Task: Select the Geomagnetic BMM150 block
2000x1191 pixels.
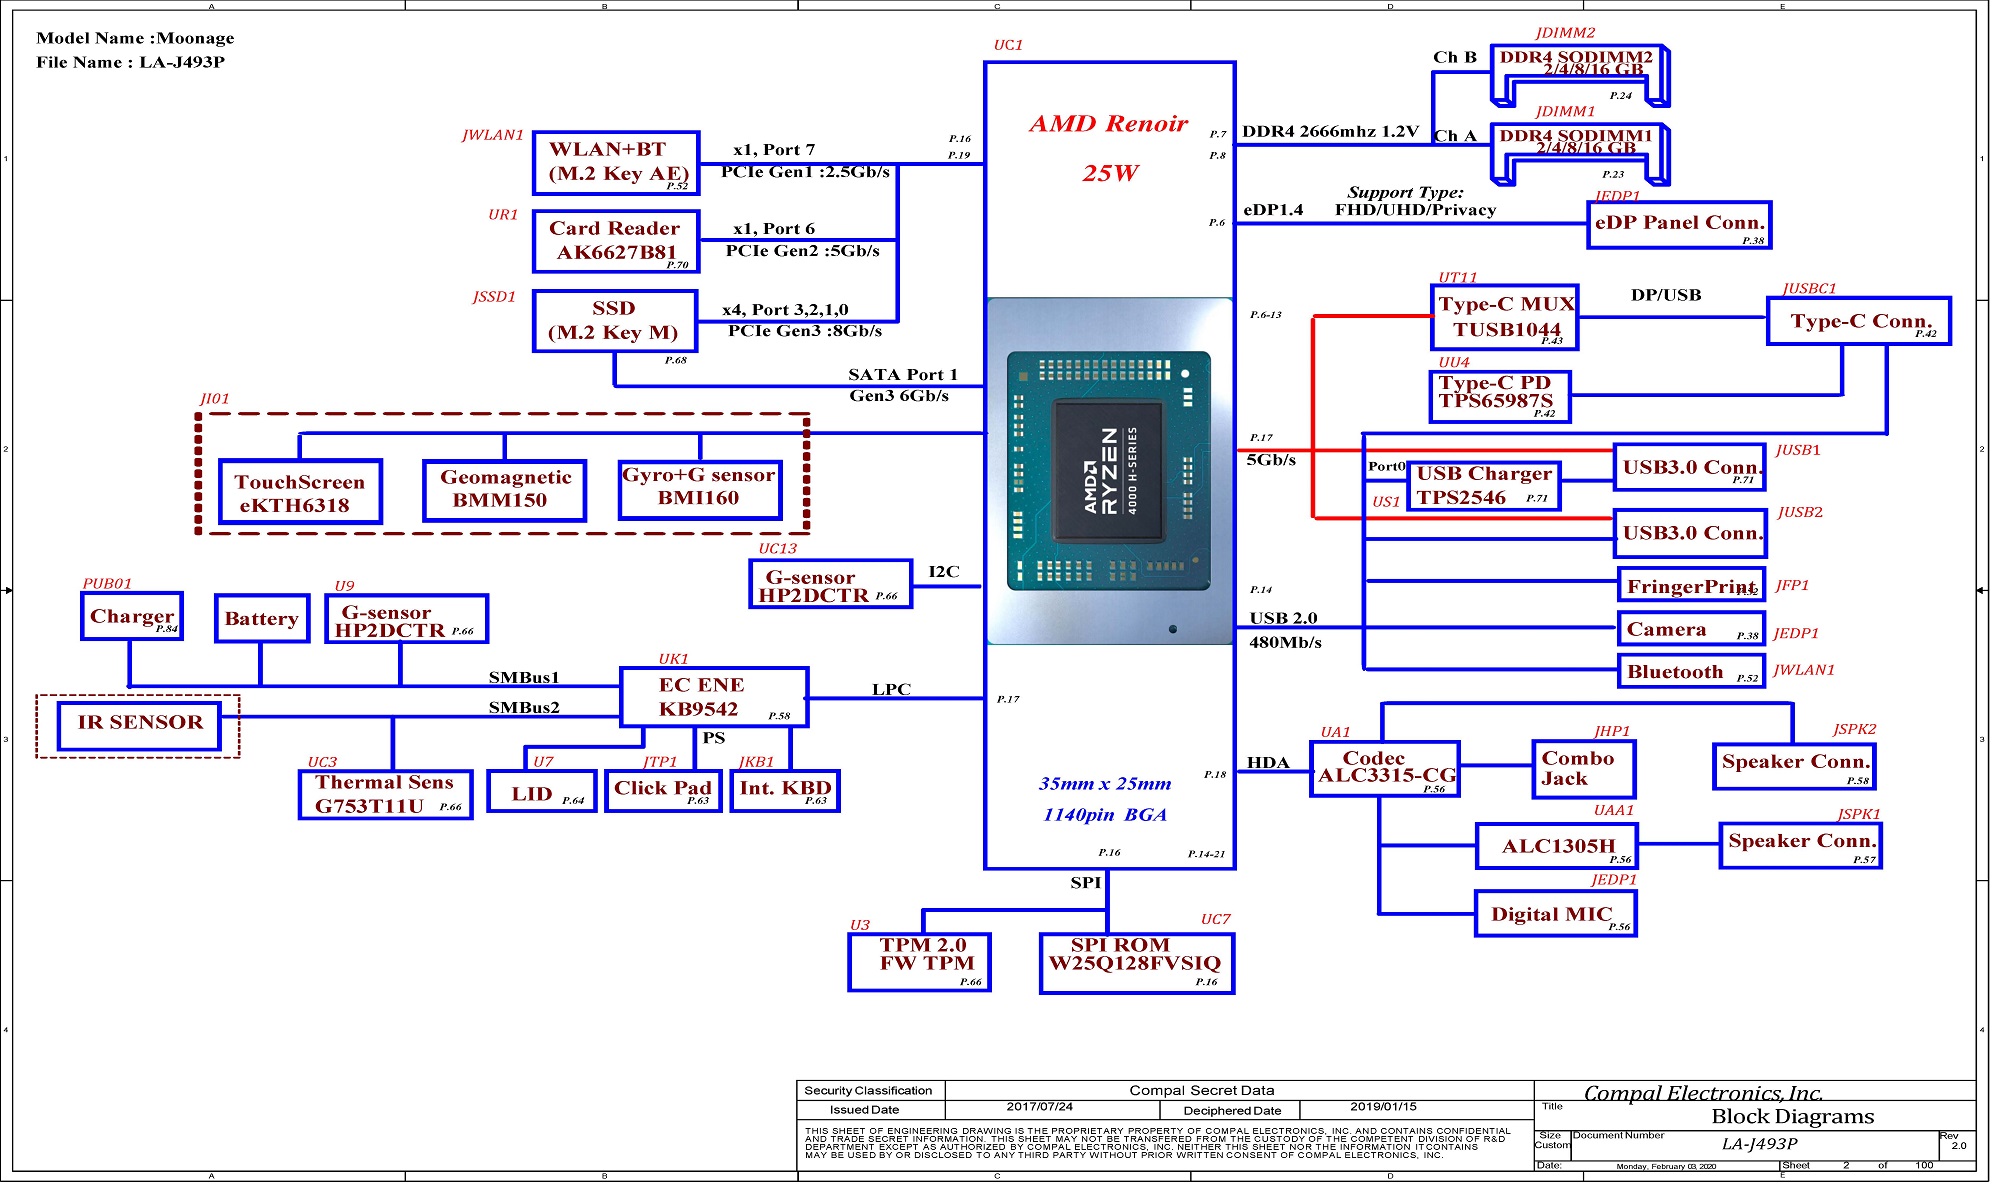Action: click(504, 489)
